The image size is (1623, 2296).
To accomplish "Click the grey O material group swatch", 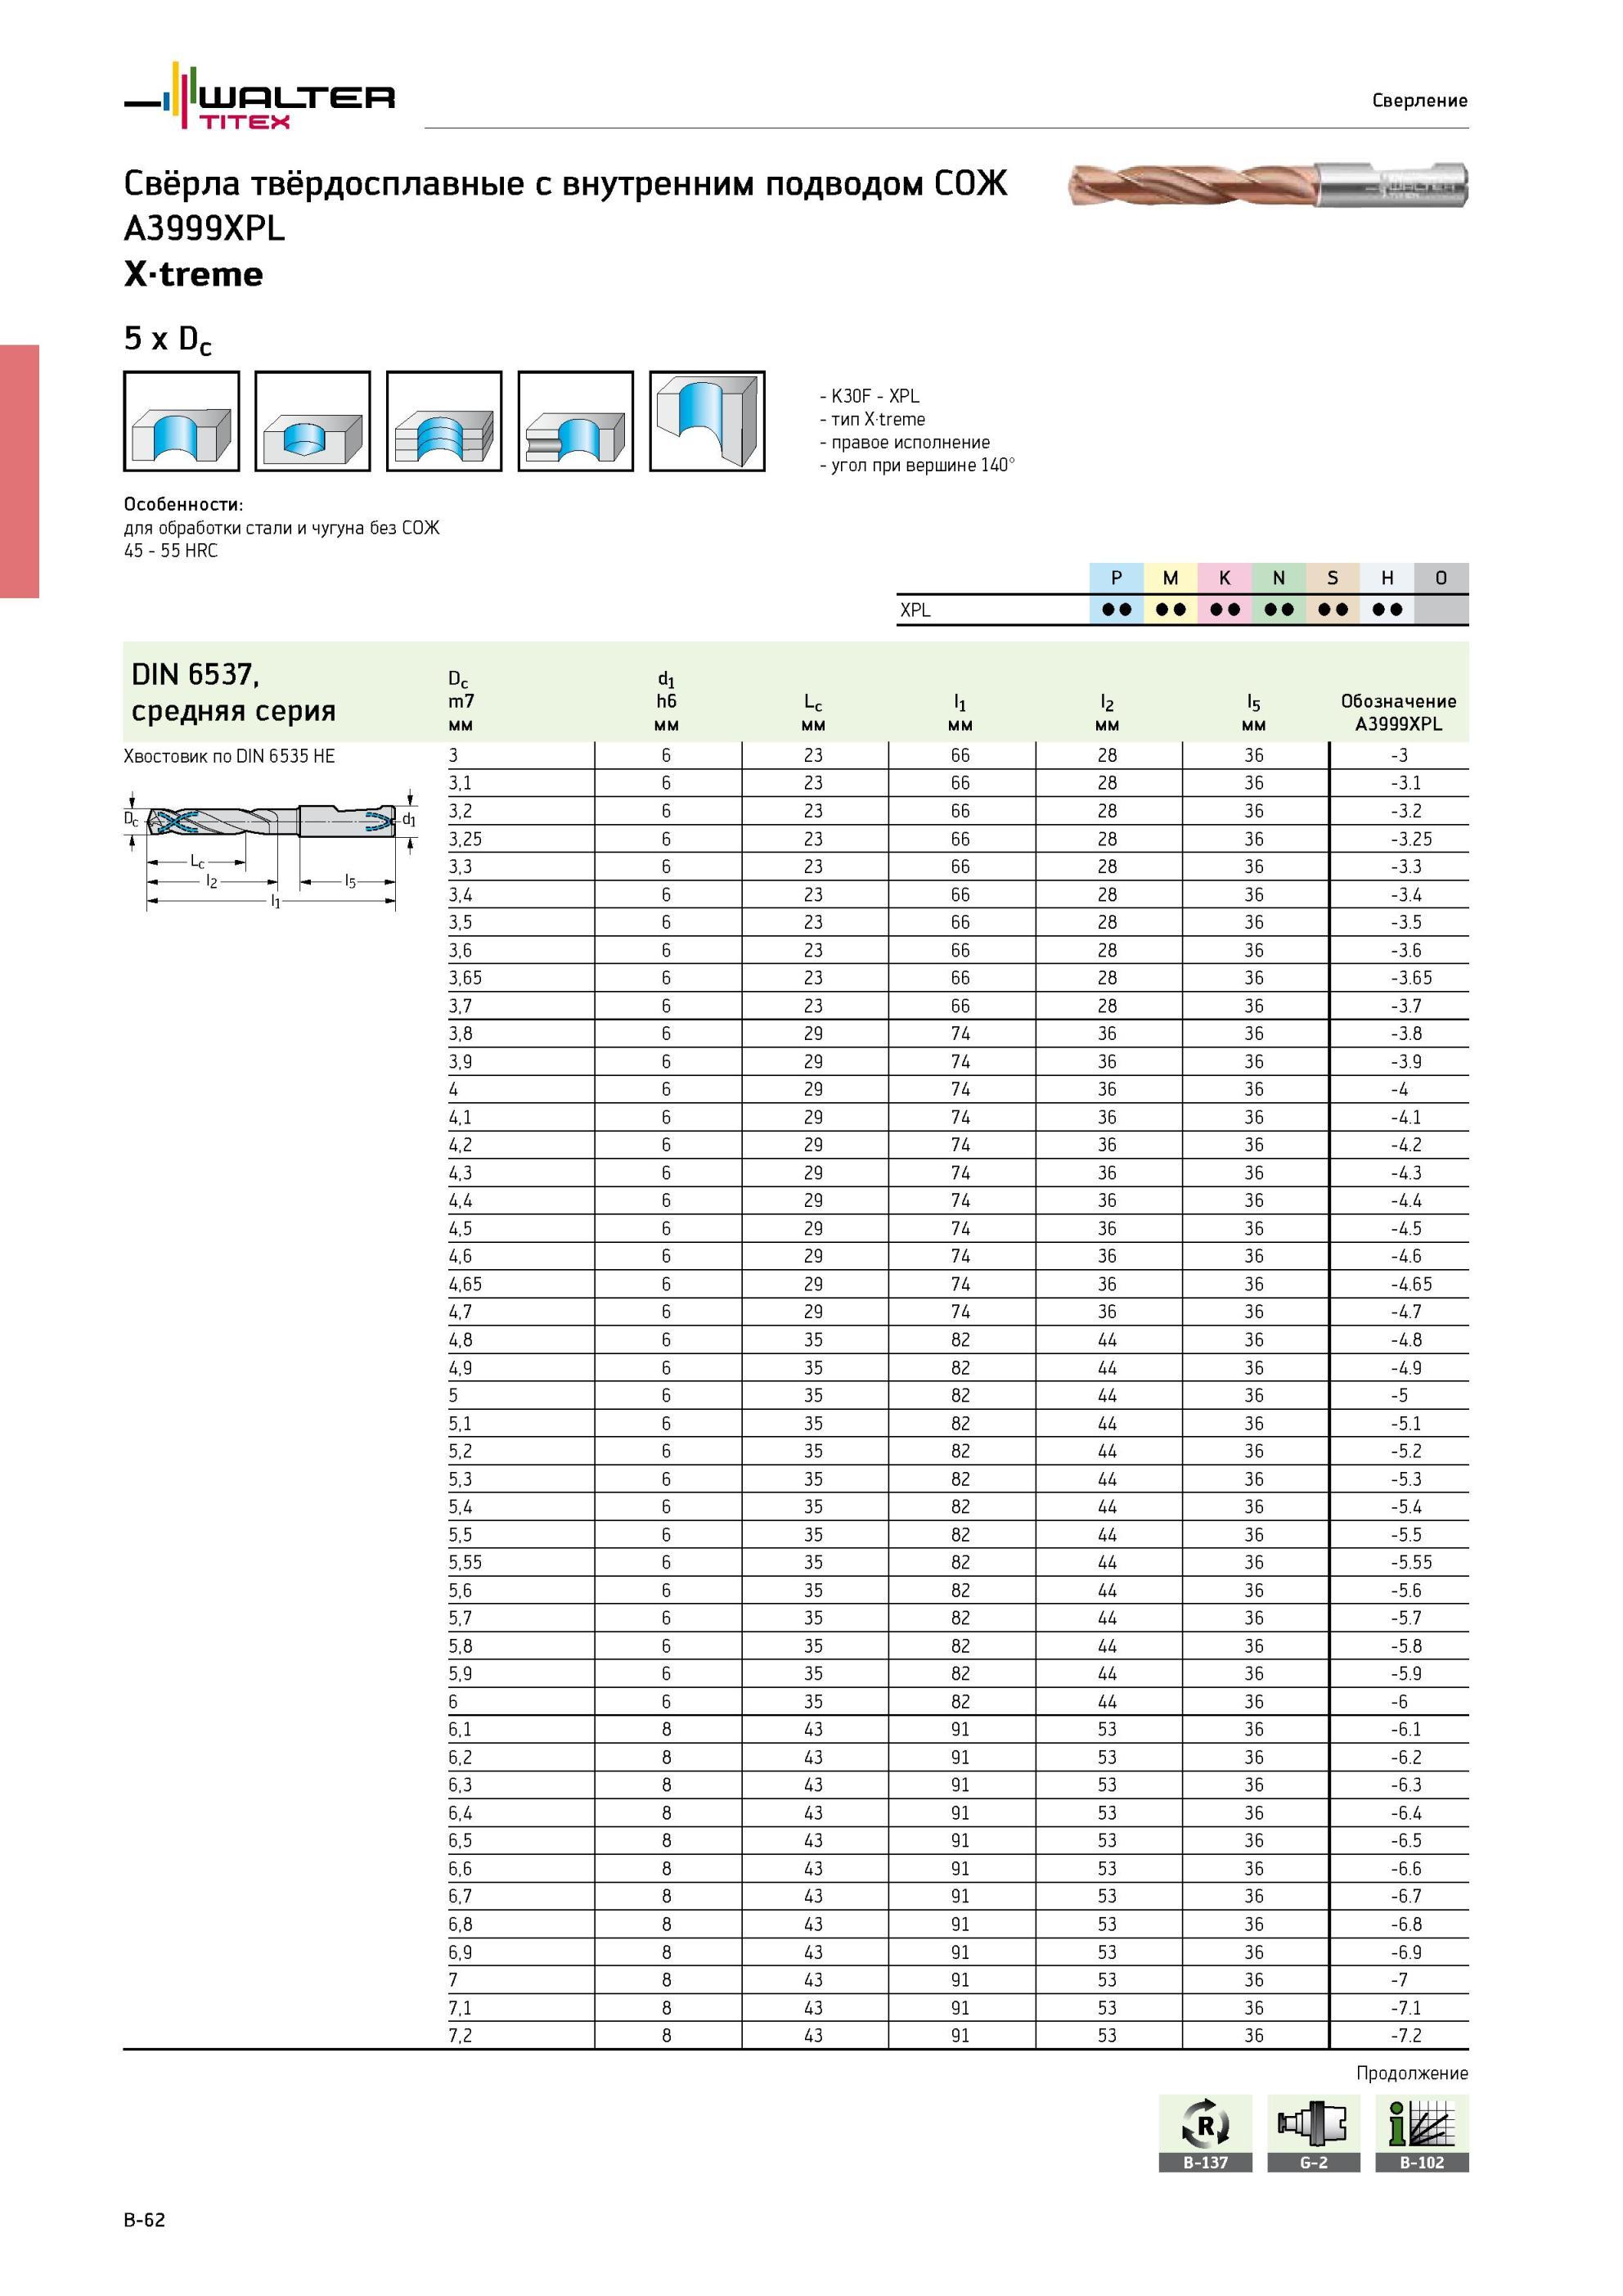I will point(1441,578).
